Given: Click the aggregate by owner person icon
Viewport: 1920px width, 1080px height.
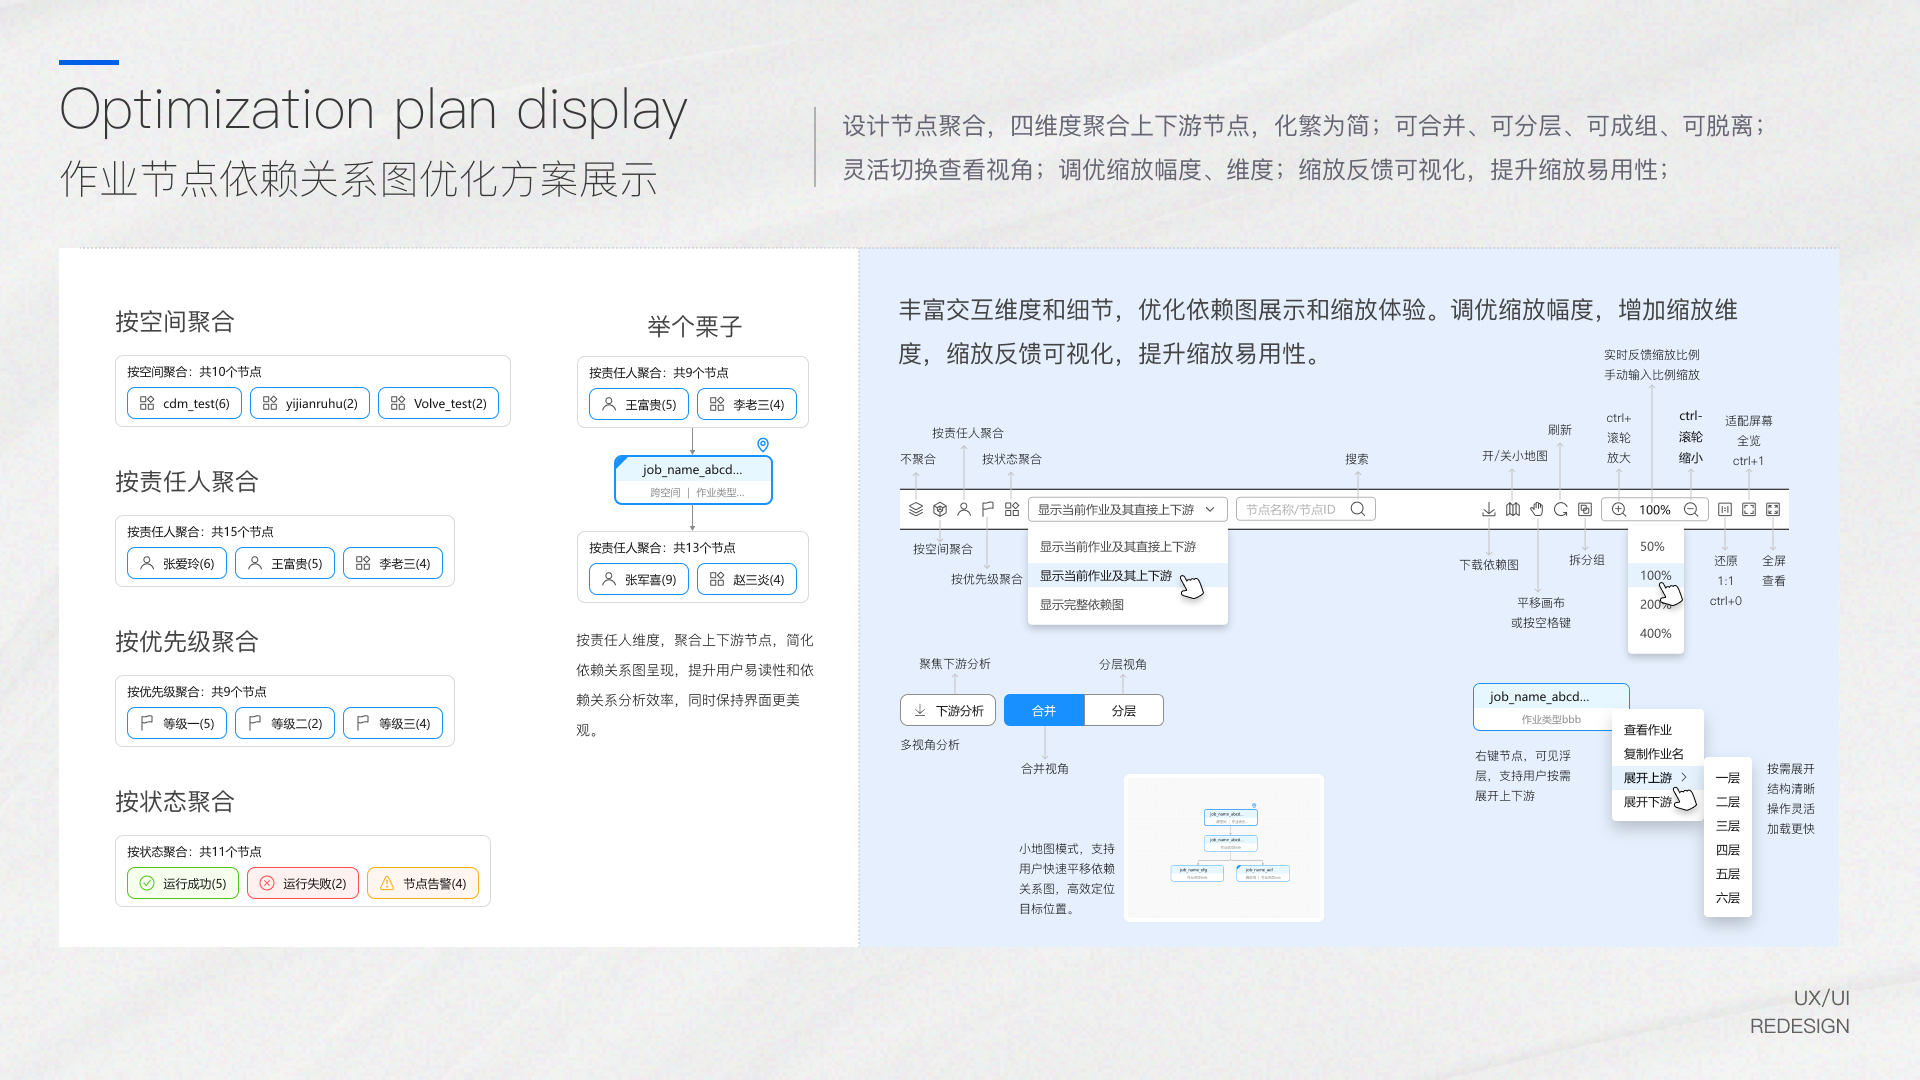Looking at the screenshot, I should 964,510.
